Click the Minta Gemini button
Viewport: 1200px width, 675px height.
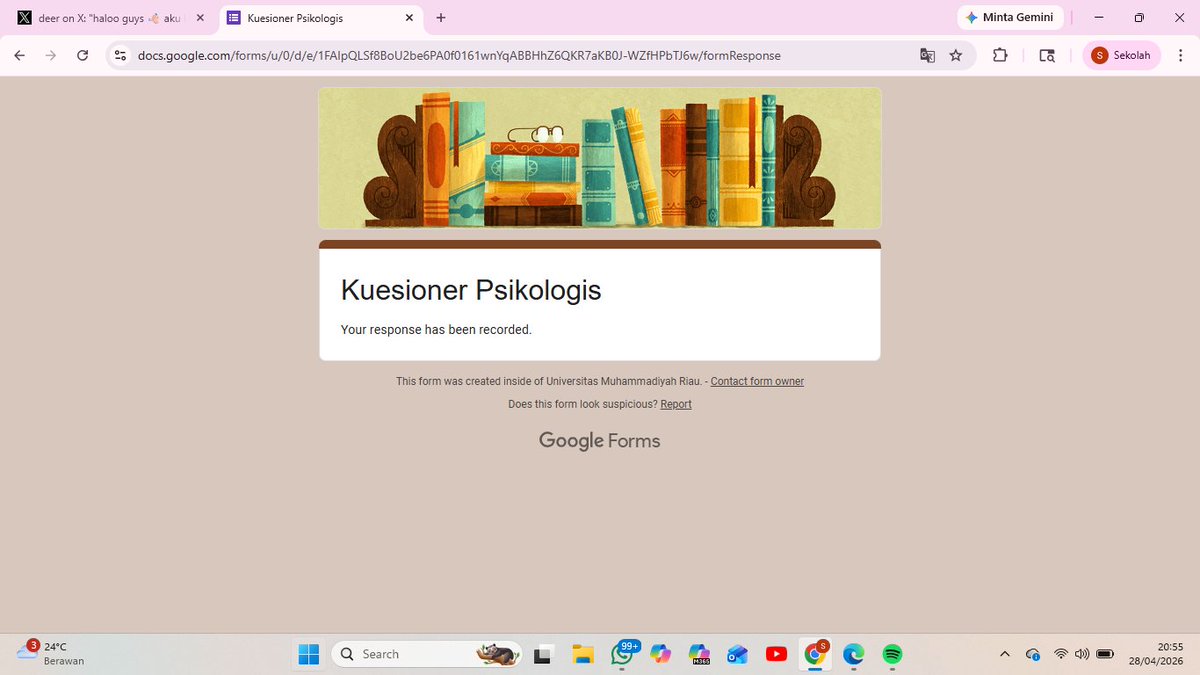coord(1010,18)
